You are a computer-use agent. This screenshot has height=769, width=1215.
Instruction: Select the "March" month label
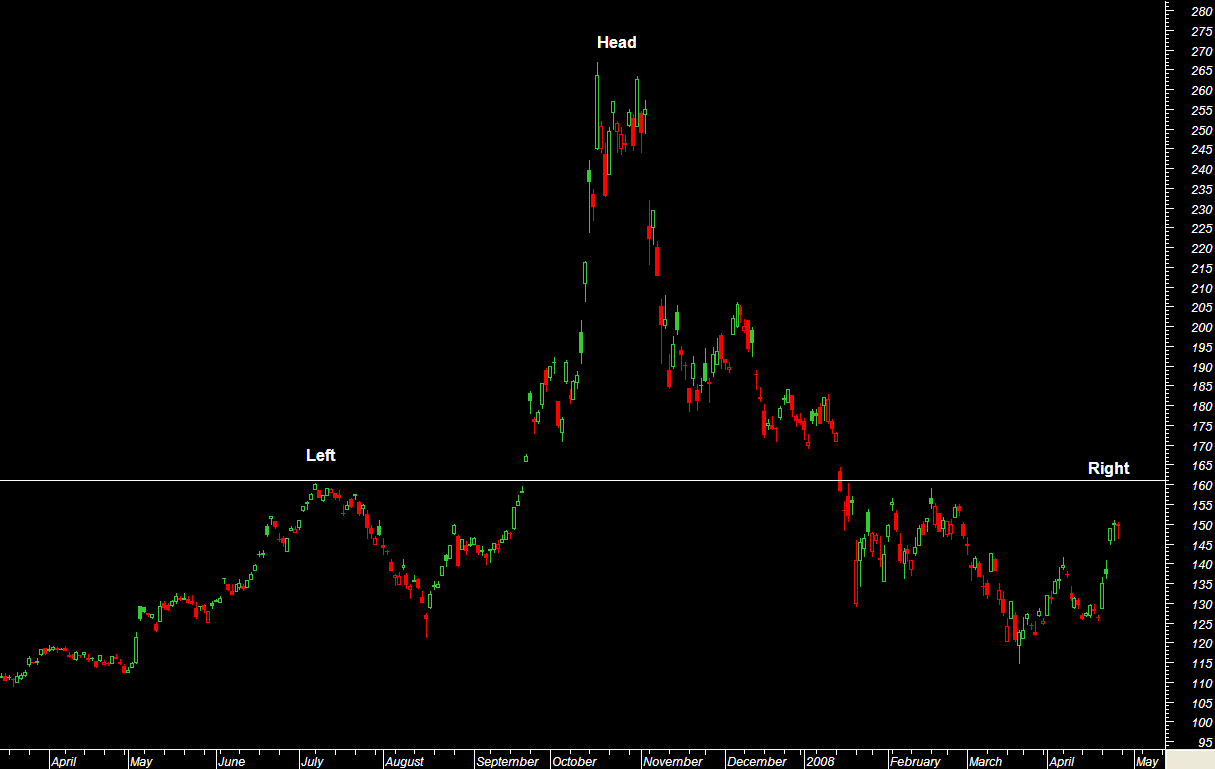tap(985, 761)
